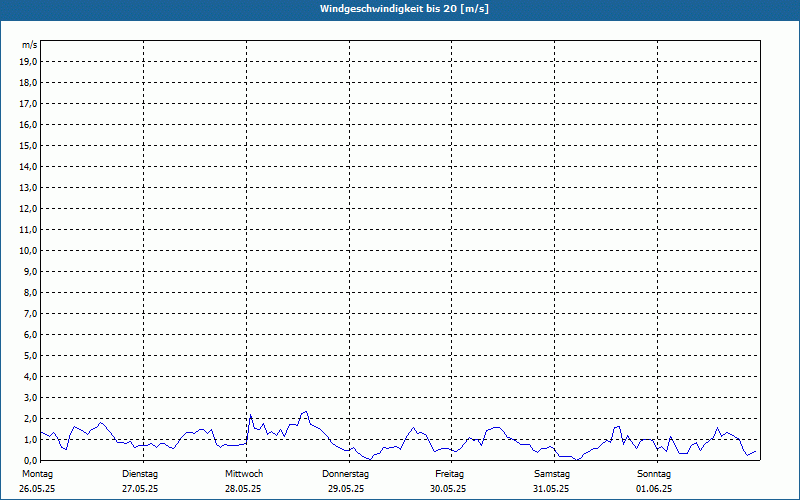This screenshot has width=800, height=500.
Task: Select the 13,0 y-axis value
Action: pos(28,188)
